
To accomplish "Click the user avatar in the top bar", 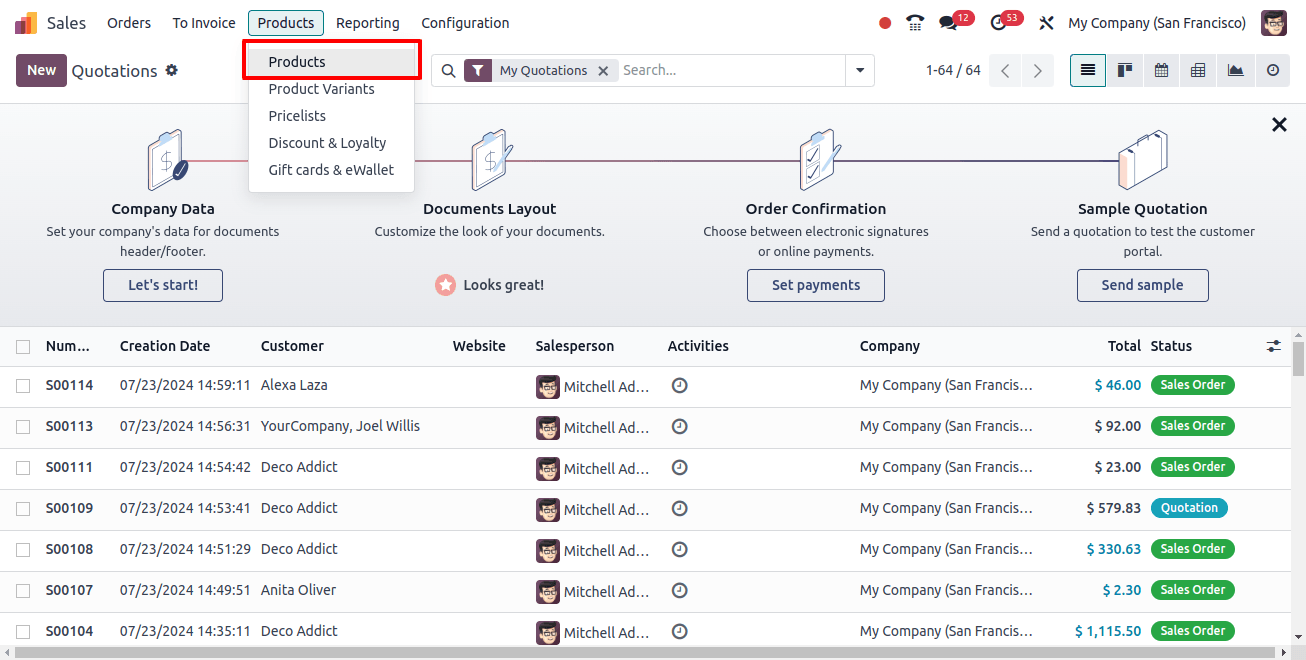I will click(1274, 23).
